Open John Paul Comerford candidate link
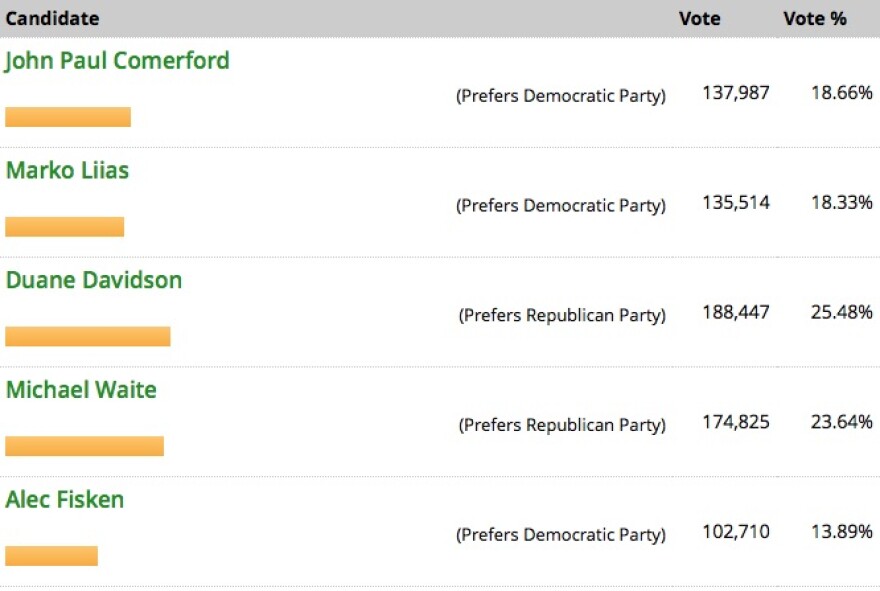This screenshot has height=591, width=880. (x=117, y=61)
